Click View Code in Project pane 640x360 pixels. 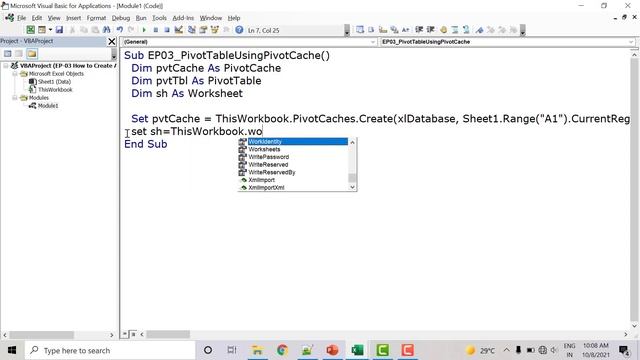(7, 53)
